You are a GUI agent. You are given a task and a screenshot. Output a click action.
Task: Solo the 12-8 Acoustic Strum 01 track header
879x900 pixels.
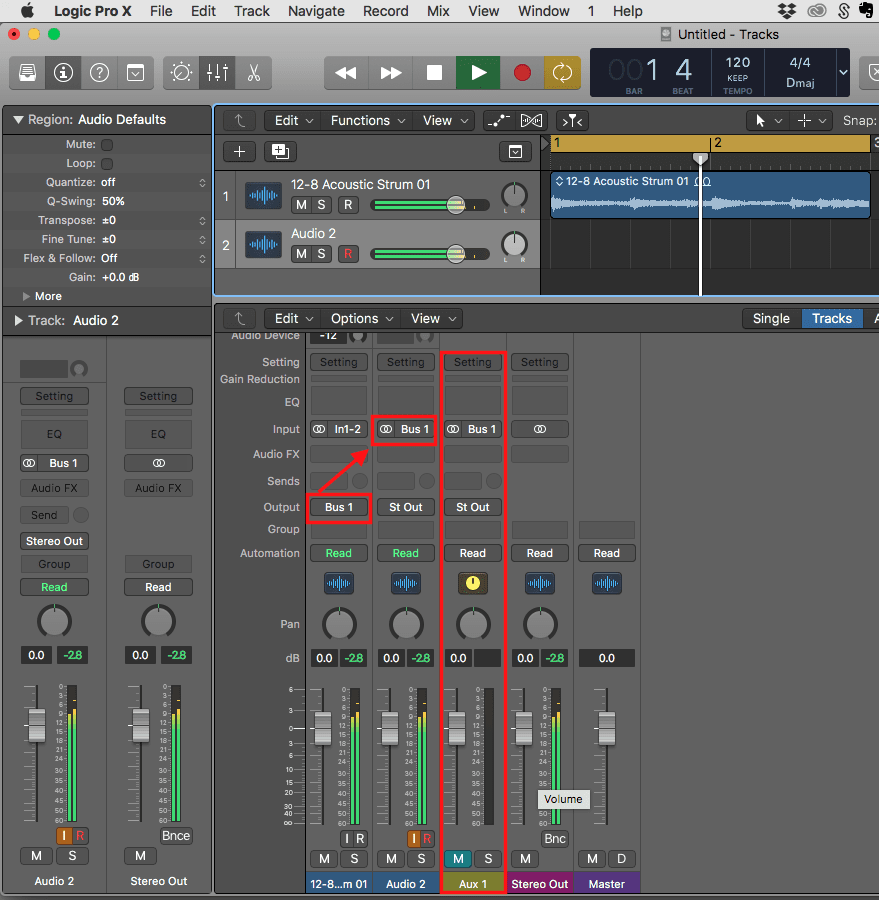(x=322, y=205)
